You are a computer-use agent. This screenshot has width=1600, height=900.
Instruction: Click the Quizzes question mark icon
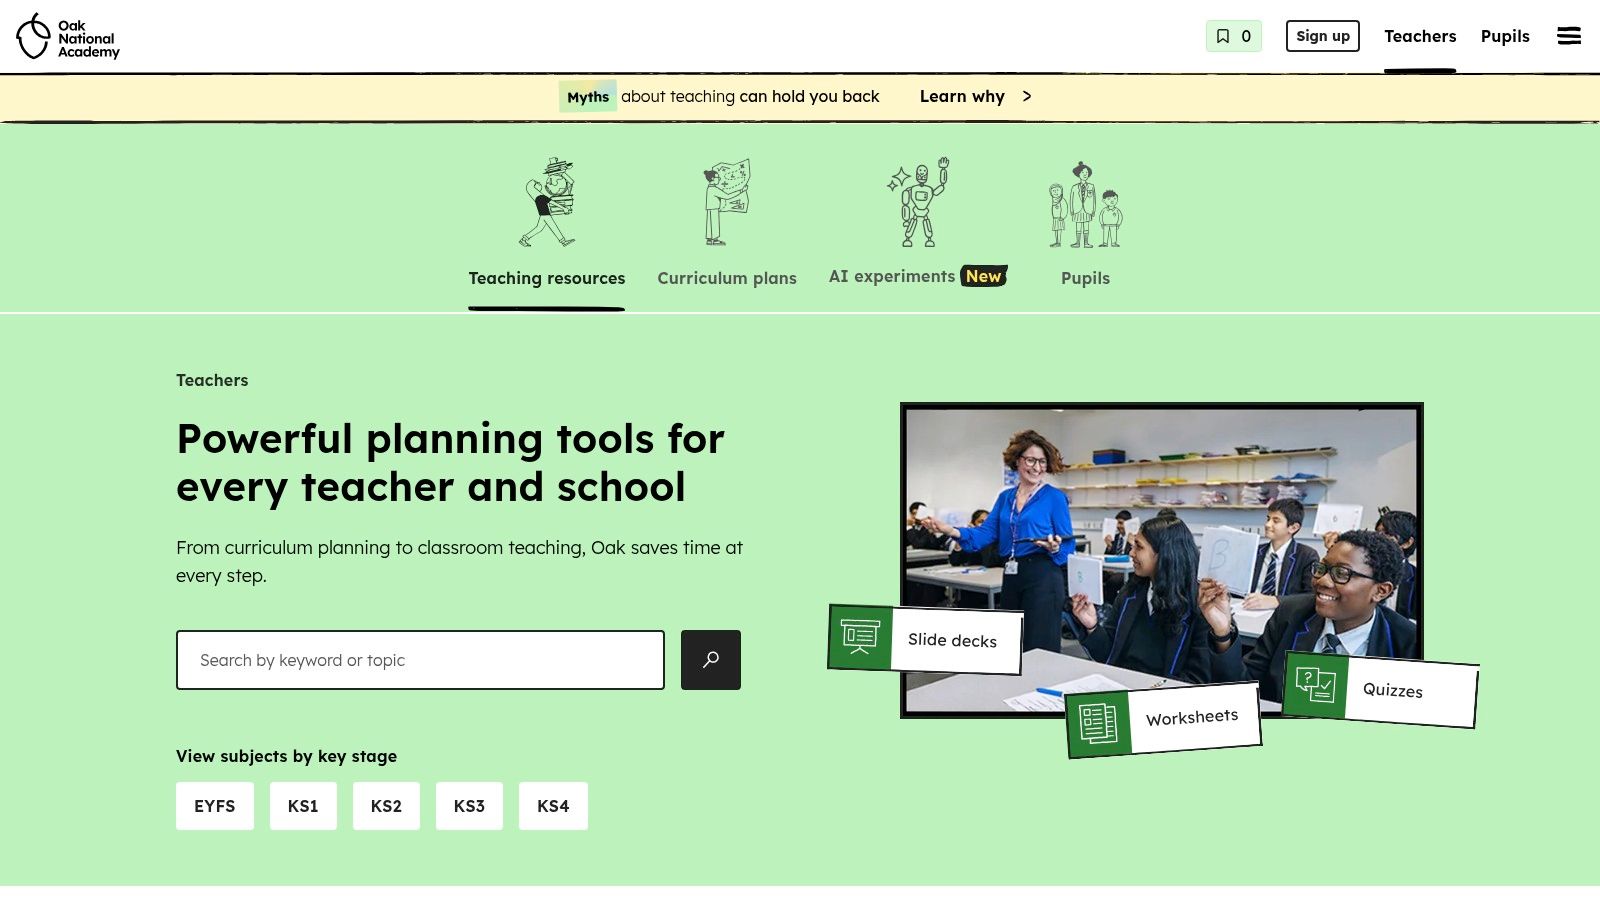tap(1315, 685)
